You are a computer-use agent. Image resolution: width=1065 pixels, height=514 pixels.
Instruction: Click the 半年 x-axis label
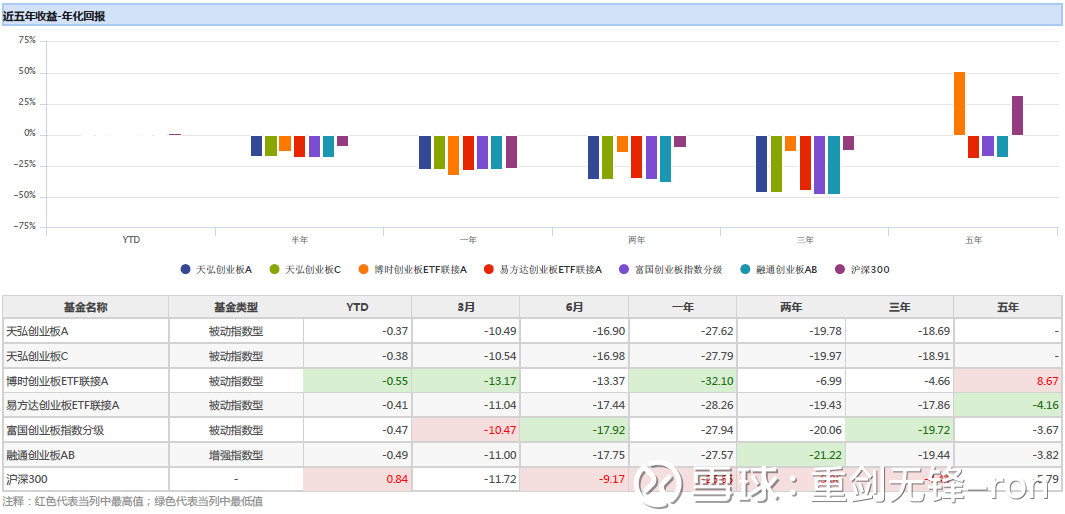[x=300, y=240]
